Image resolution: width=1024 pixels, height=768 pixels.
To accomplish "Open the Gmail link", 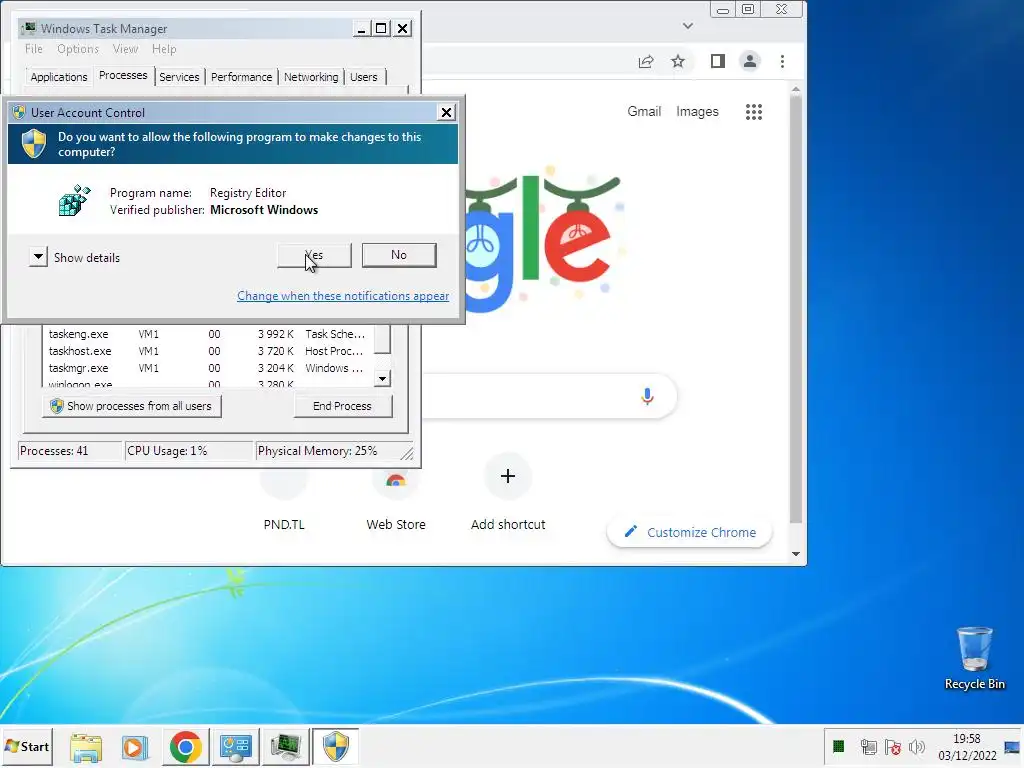I will [644, 112].
